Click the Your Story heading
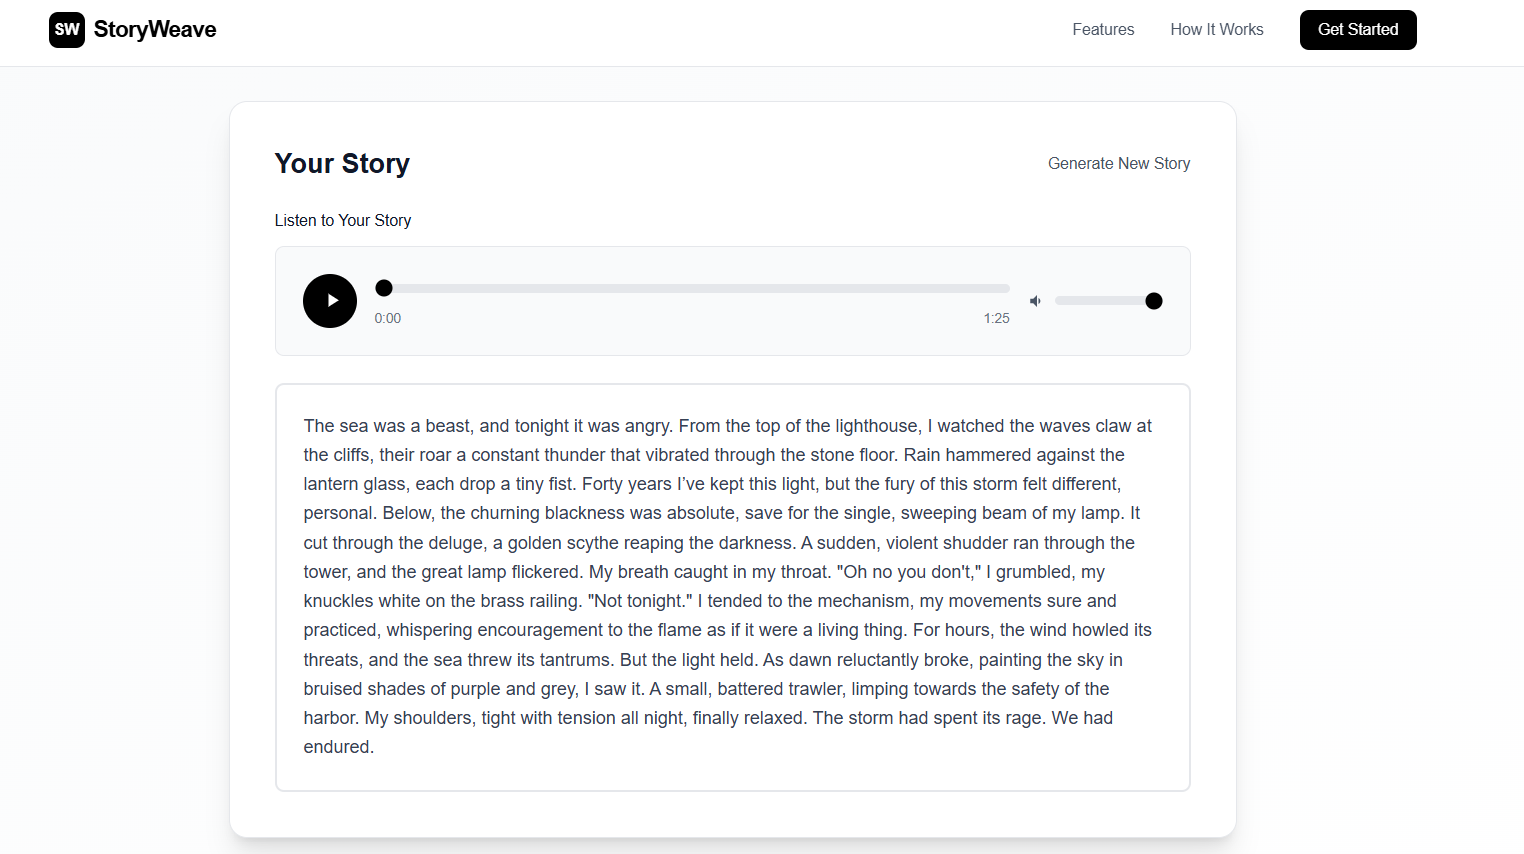Viewport: 1524px width, 854px height. pyautogui.click(x=342, y=163)
